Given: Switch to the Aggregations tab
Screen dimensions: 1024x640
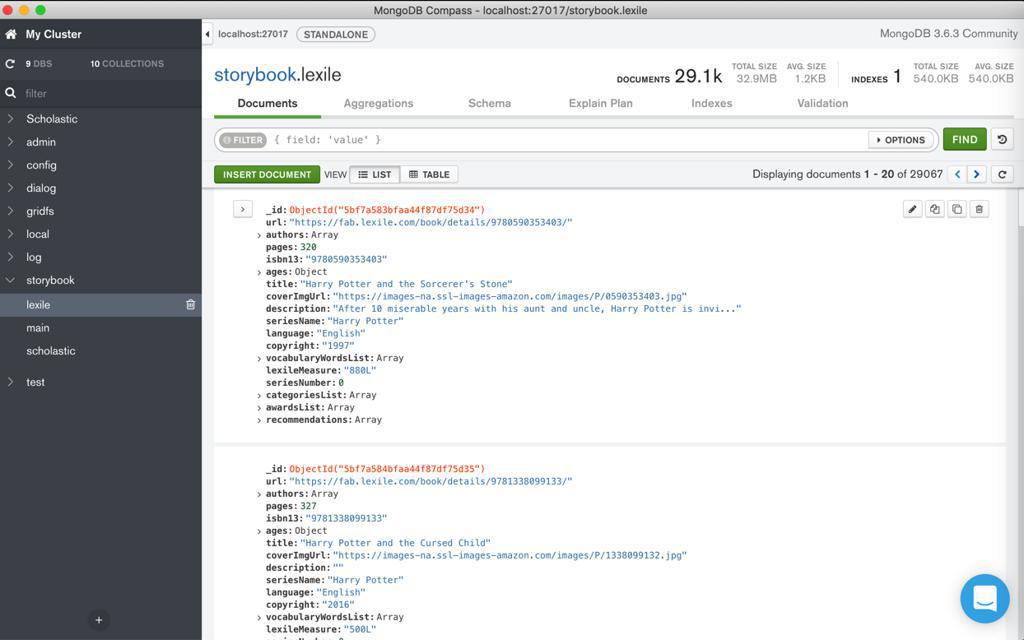Looking at the screenshot, I should coord(378,103).
